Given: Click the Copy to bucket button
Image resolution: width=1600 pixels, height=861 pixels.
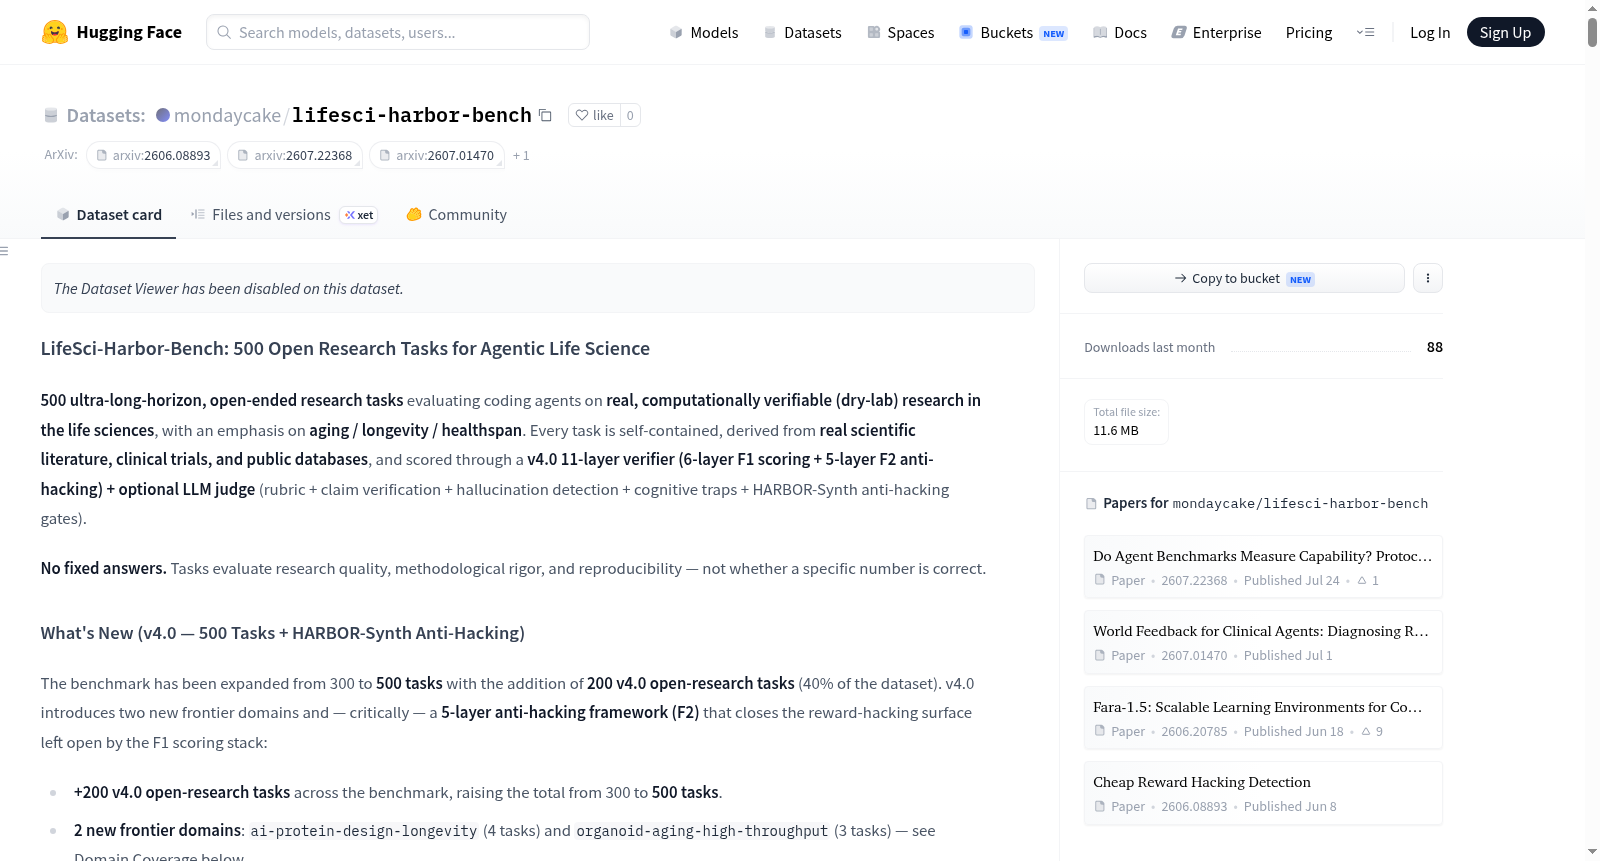Looking at the screenshot, I should pyautogui.click(x=1244, y=278).
